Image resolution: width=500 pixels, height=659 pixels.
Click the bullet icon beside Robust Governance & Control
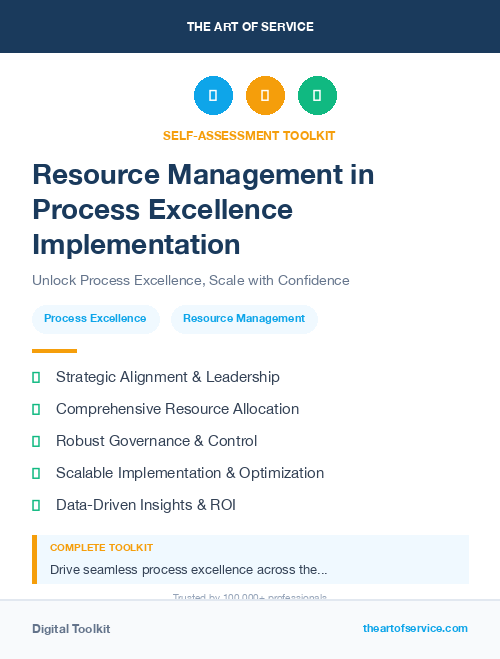click(x=36, y=441)
